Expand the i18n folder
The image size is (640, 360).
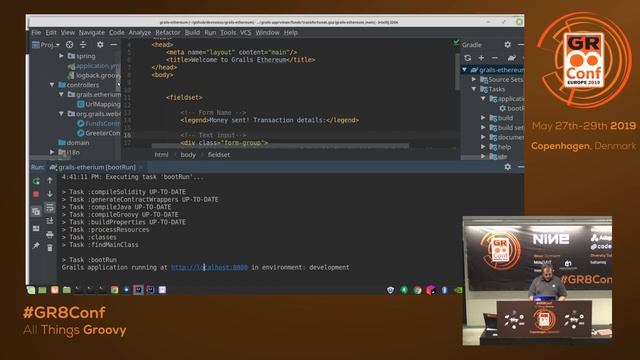pyautogui.click(x=52, y=152)
